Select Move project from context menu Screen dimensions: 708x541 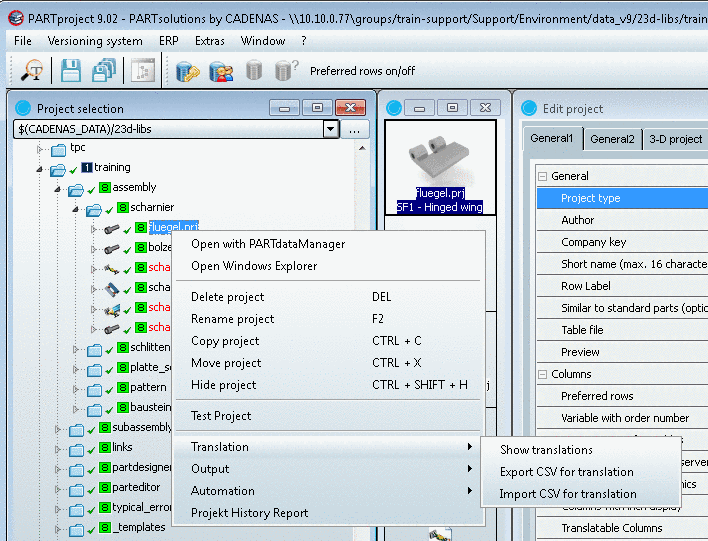pos(329,363)
